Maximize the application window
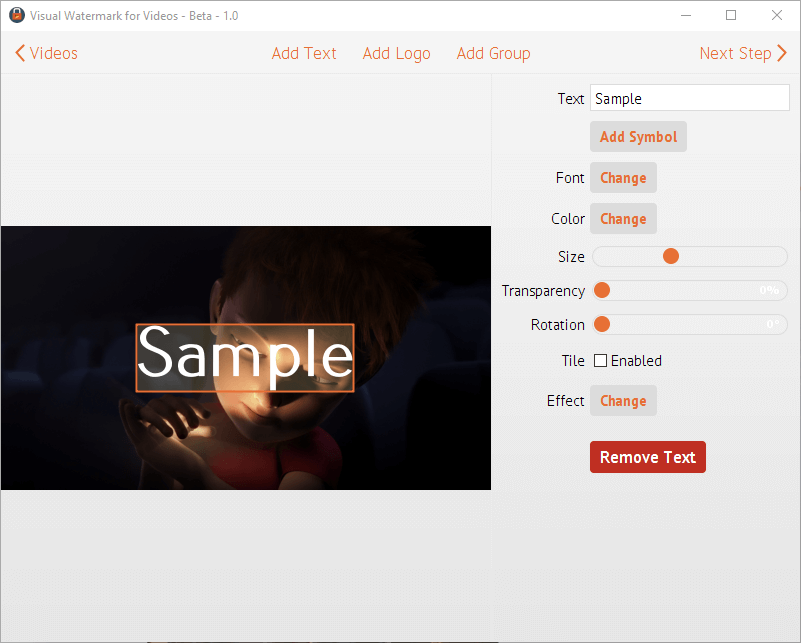 click(x=731, y=16)
